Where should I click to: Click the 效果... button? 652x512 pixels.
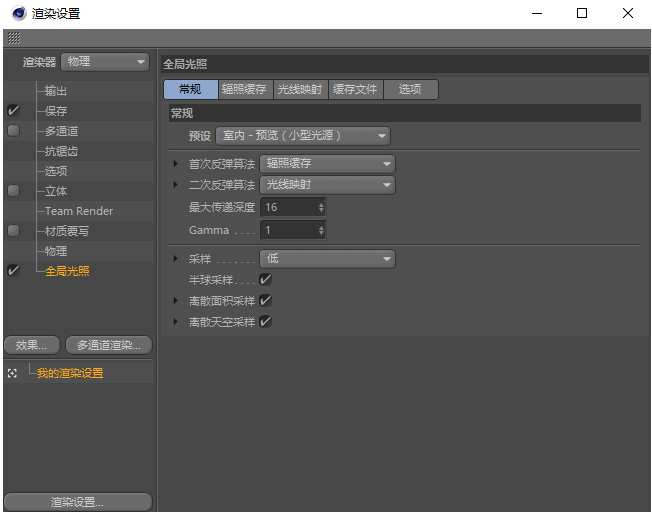point(32,345)
